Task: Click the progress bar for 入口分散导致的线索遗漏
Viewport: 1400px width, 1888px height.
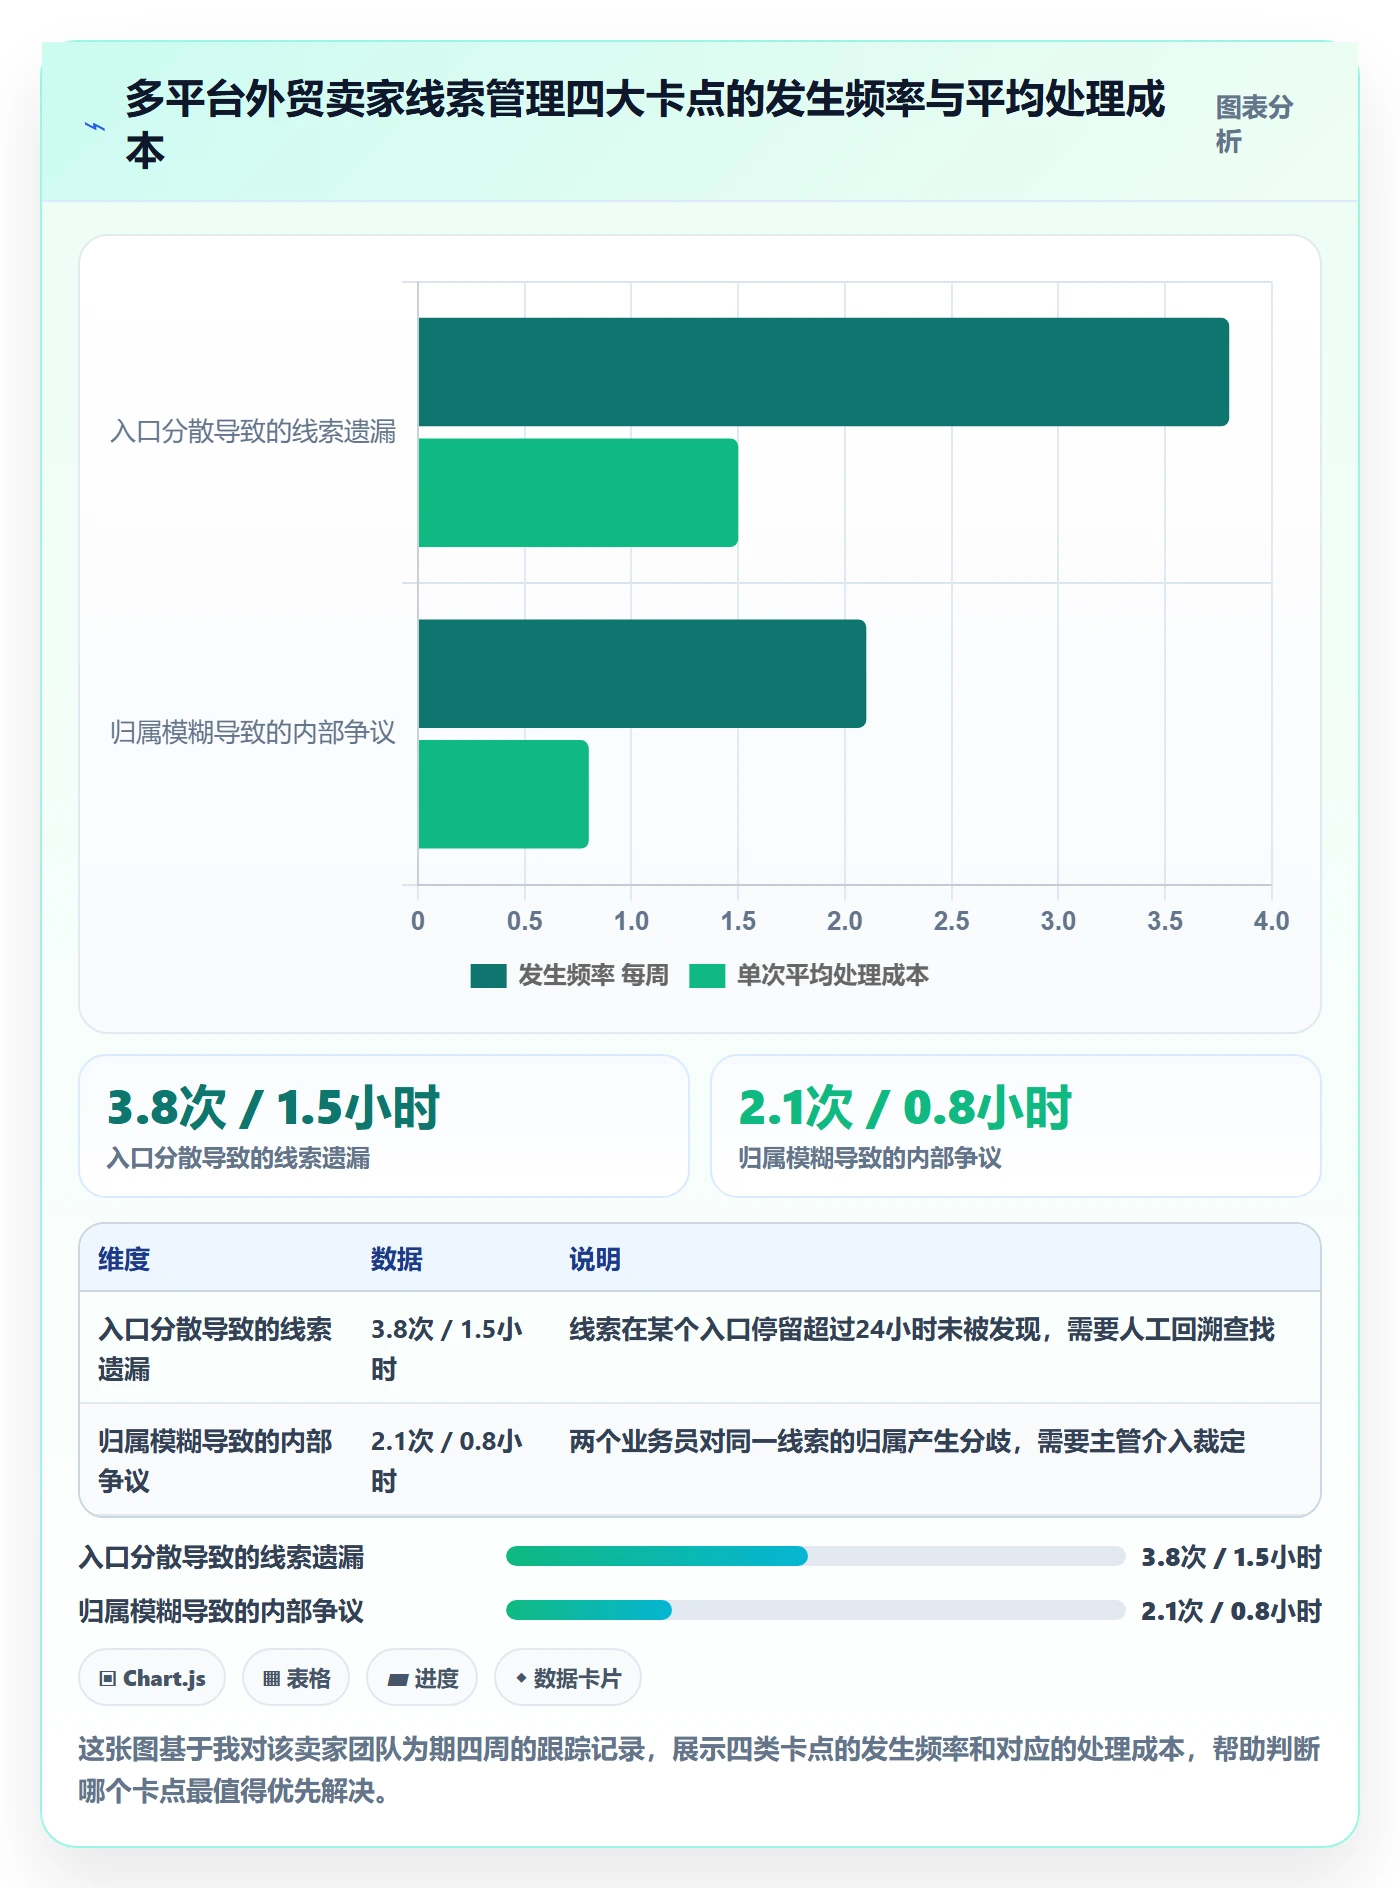Action: [815, 1556]
